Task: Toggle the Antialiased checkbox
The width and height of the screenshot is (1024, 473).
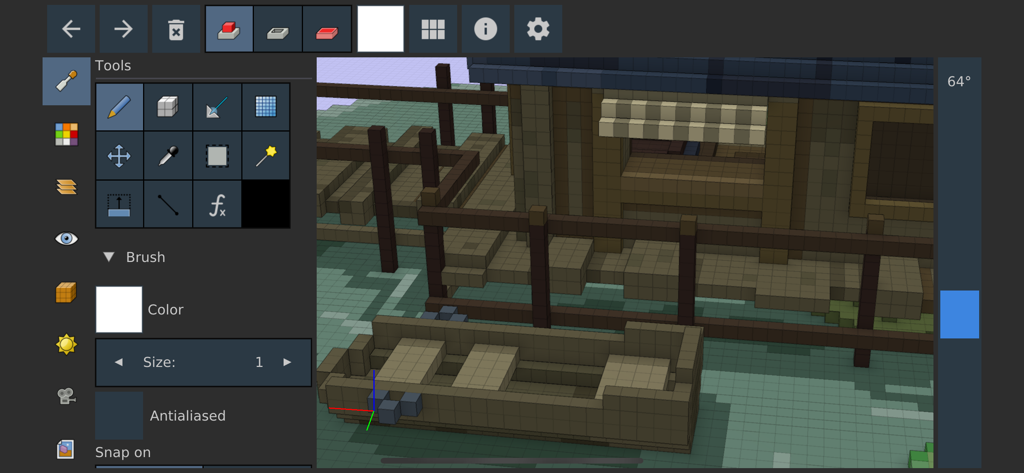Action: (x=119, y=416)
